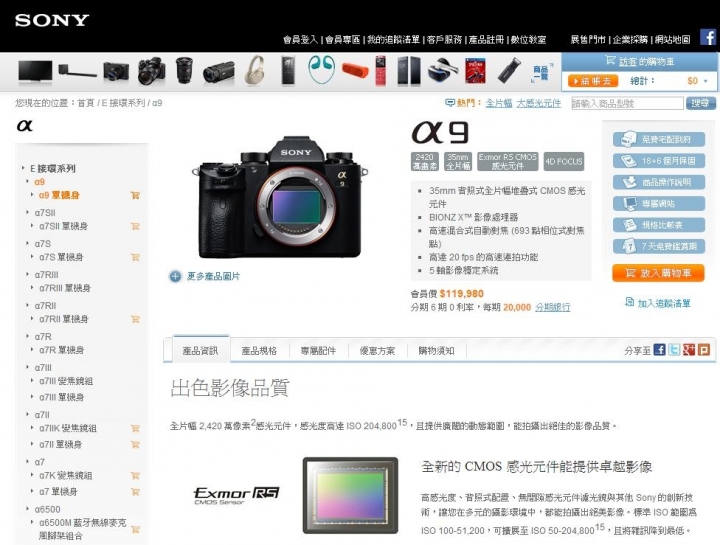Screen dimensions: 720x545
Task: Select the camera lens category icon
Action: tap(185, 70)
